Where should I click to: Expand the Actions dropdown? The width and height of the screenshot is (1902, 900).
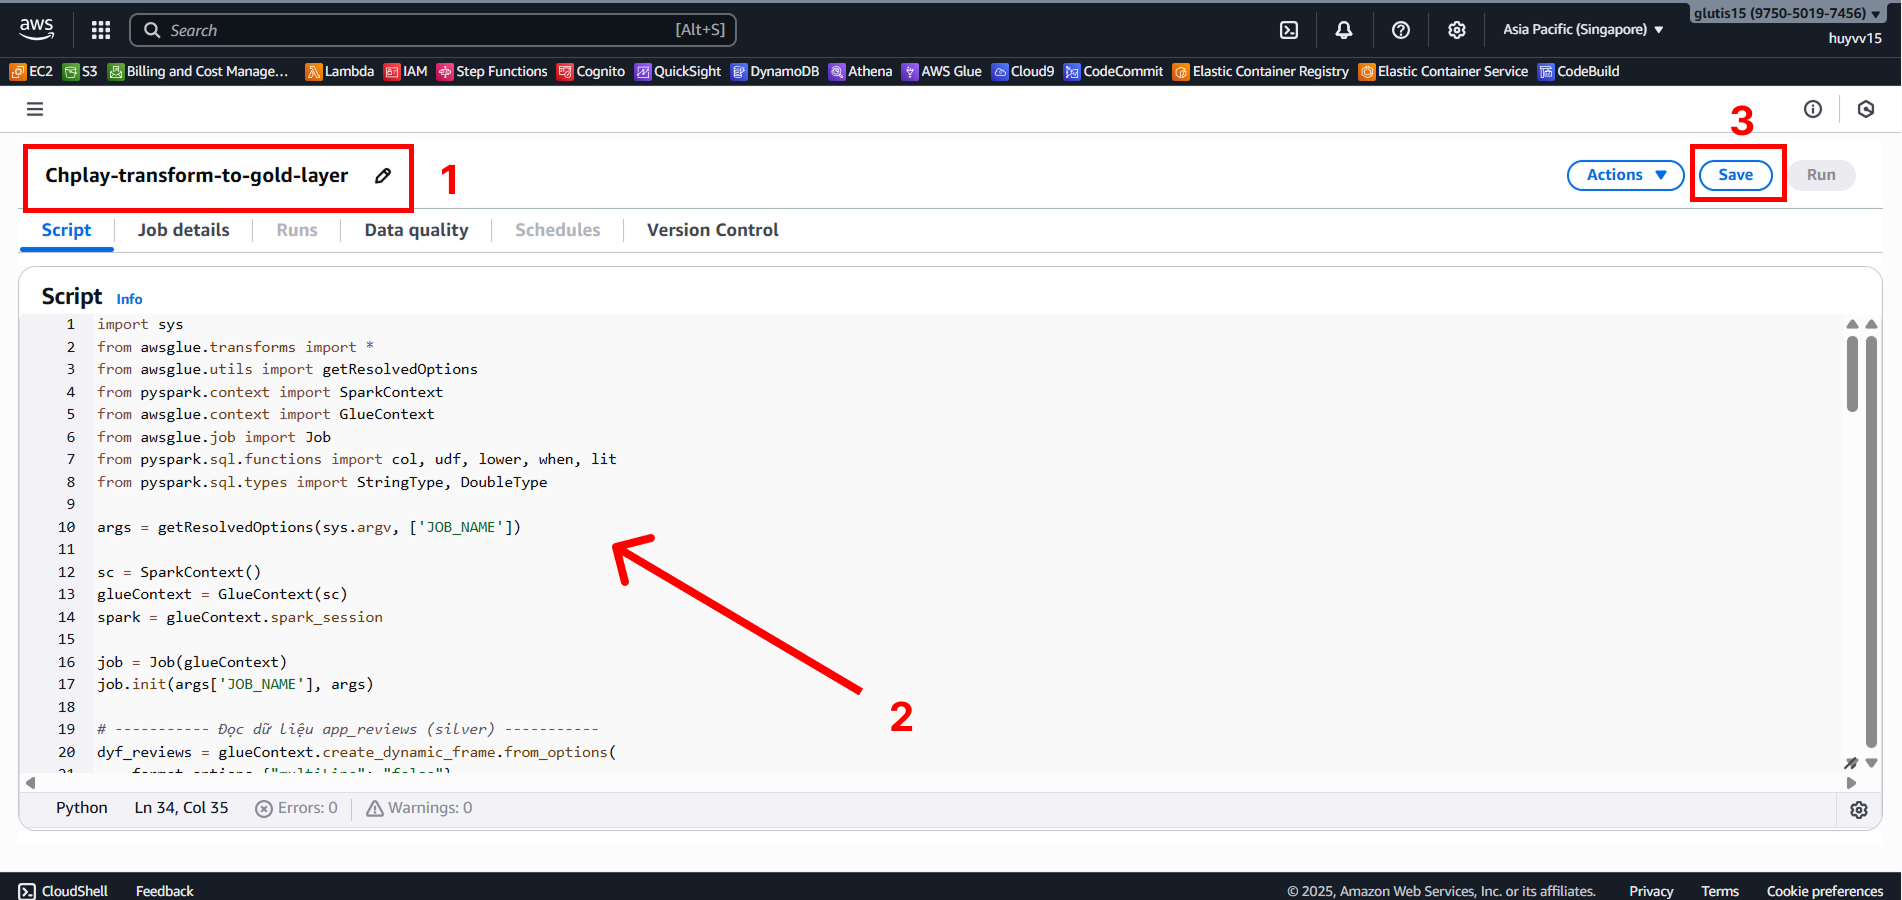(x=1625, y=175)
